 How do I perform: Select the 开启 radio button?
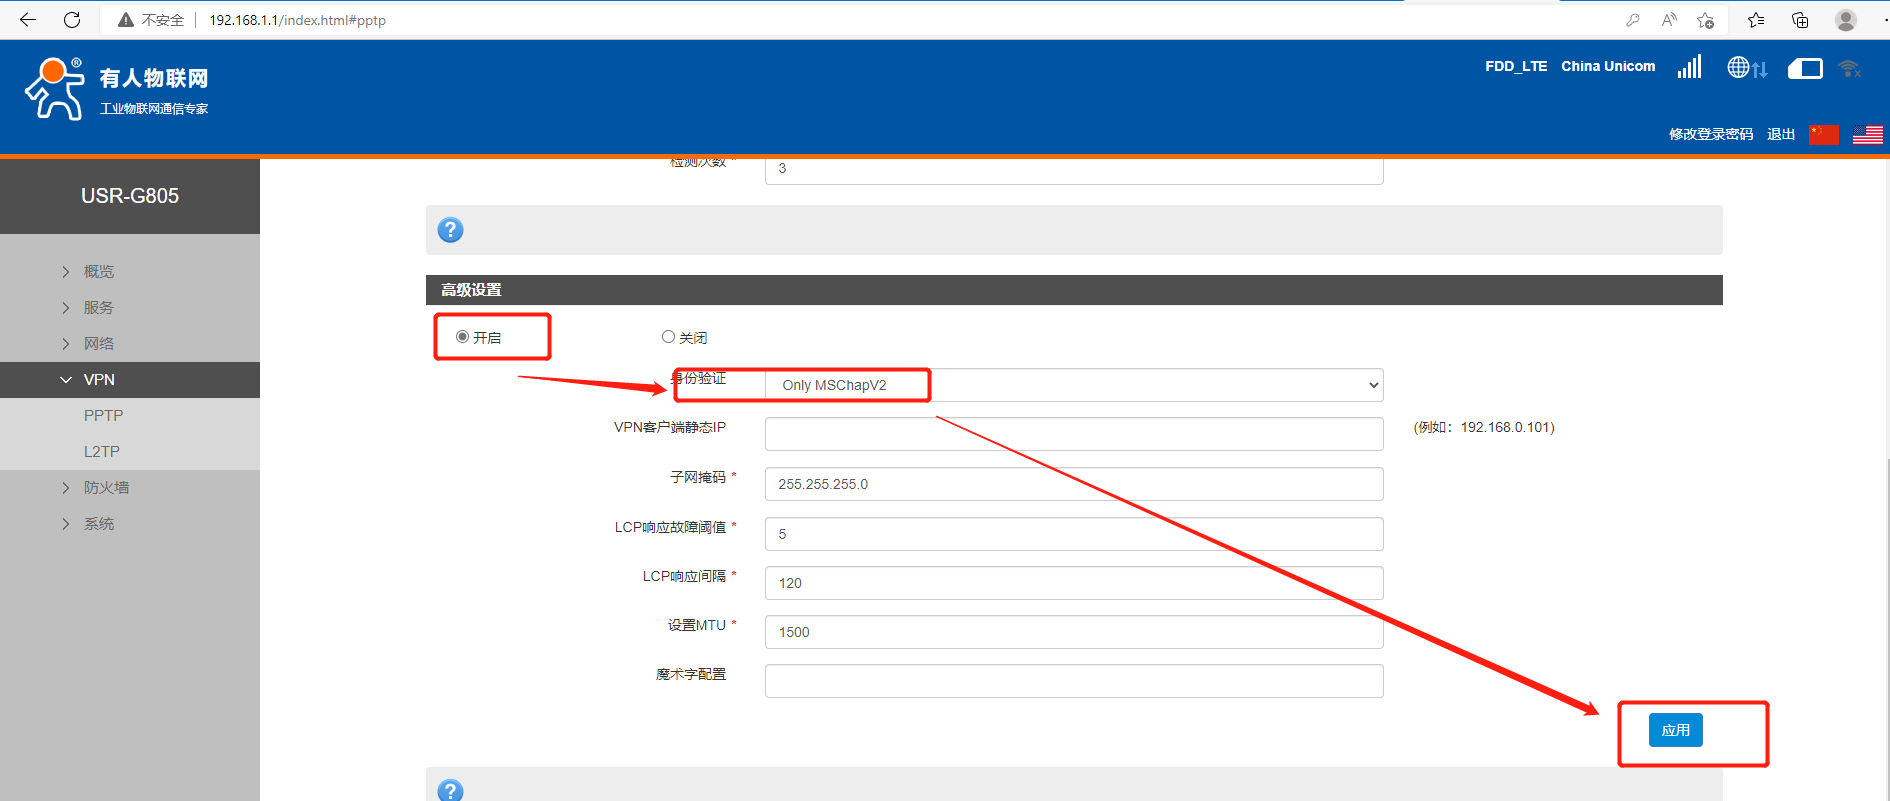point(463,337)
